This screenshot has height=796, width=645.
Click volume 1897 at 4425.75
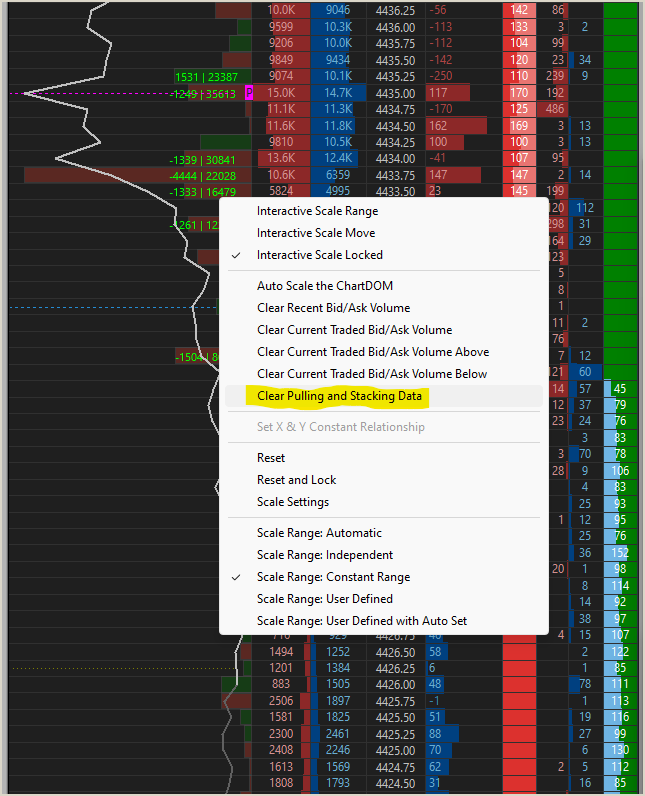pyautogui.click(x=338, y=701)
